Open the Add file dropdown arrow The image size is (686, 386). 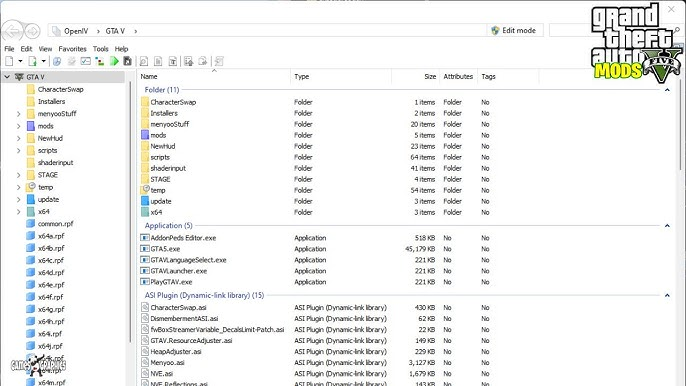pyautogui.click(x=43, y=61)
